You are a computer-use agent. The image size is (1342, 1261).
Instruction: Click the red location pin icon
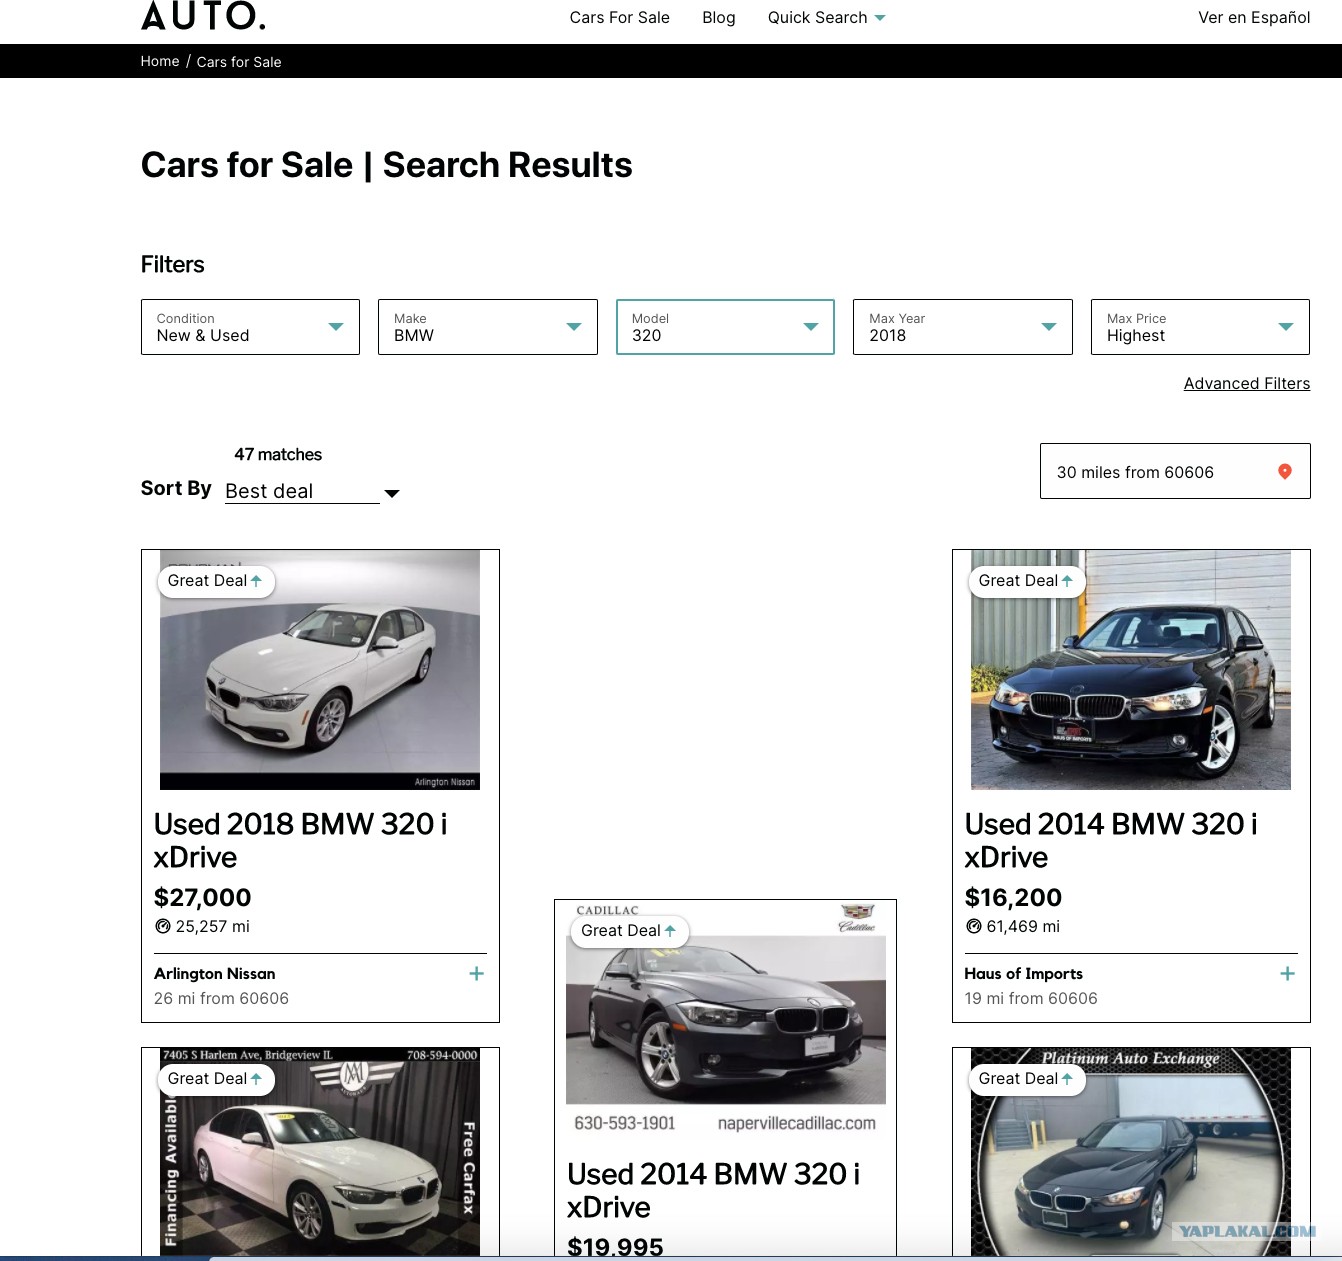click(1285, 471)
